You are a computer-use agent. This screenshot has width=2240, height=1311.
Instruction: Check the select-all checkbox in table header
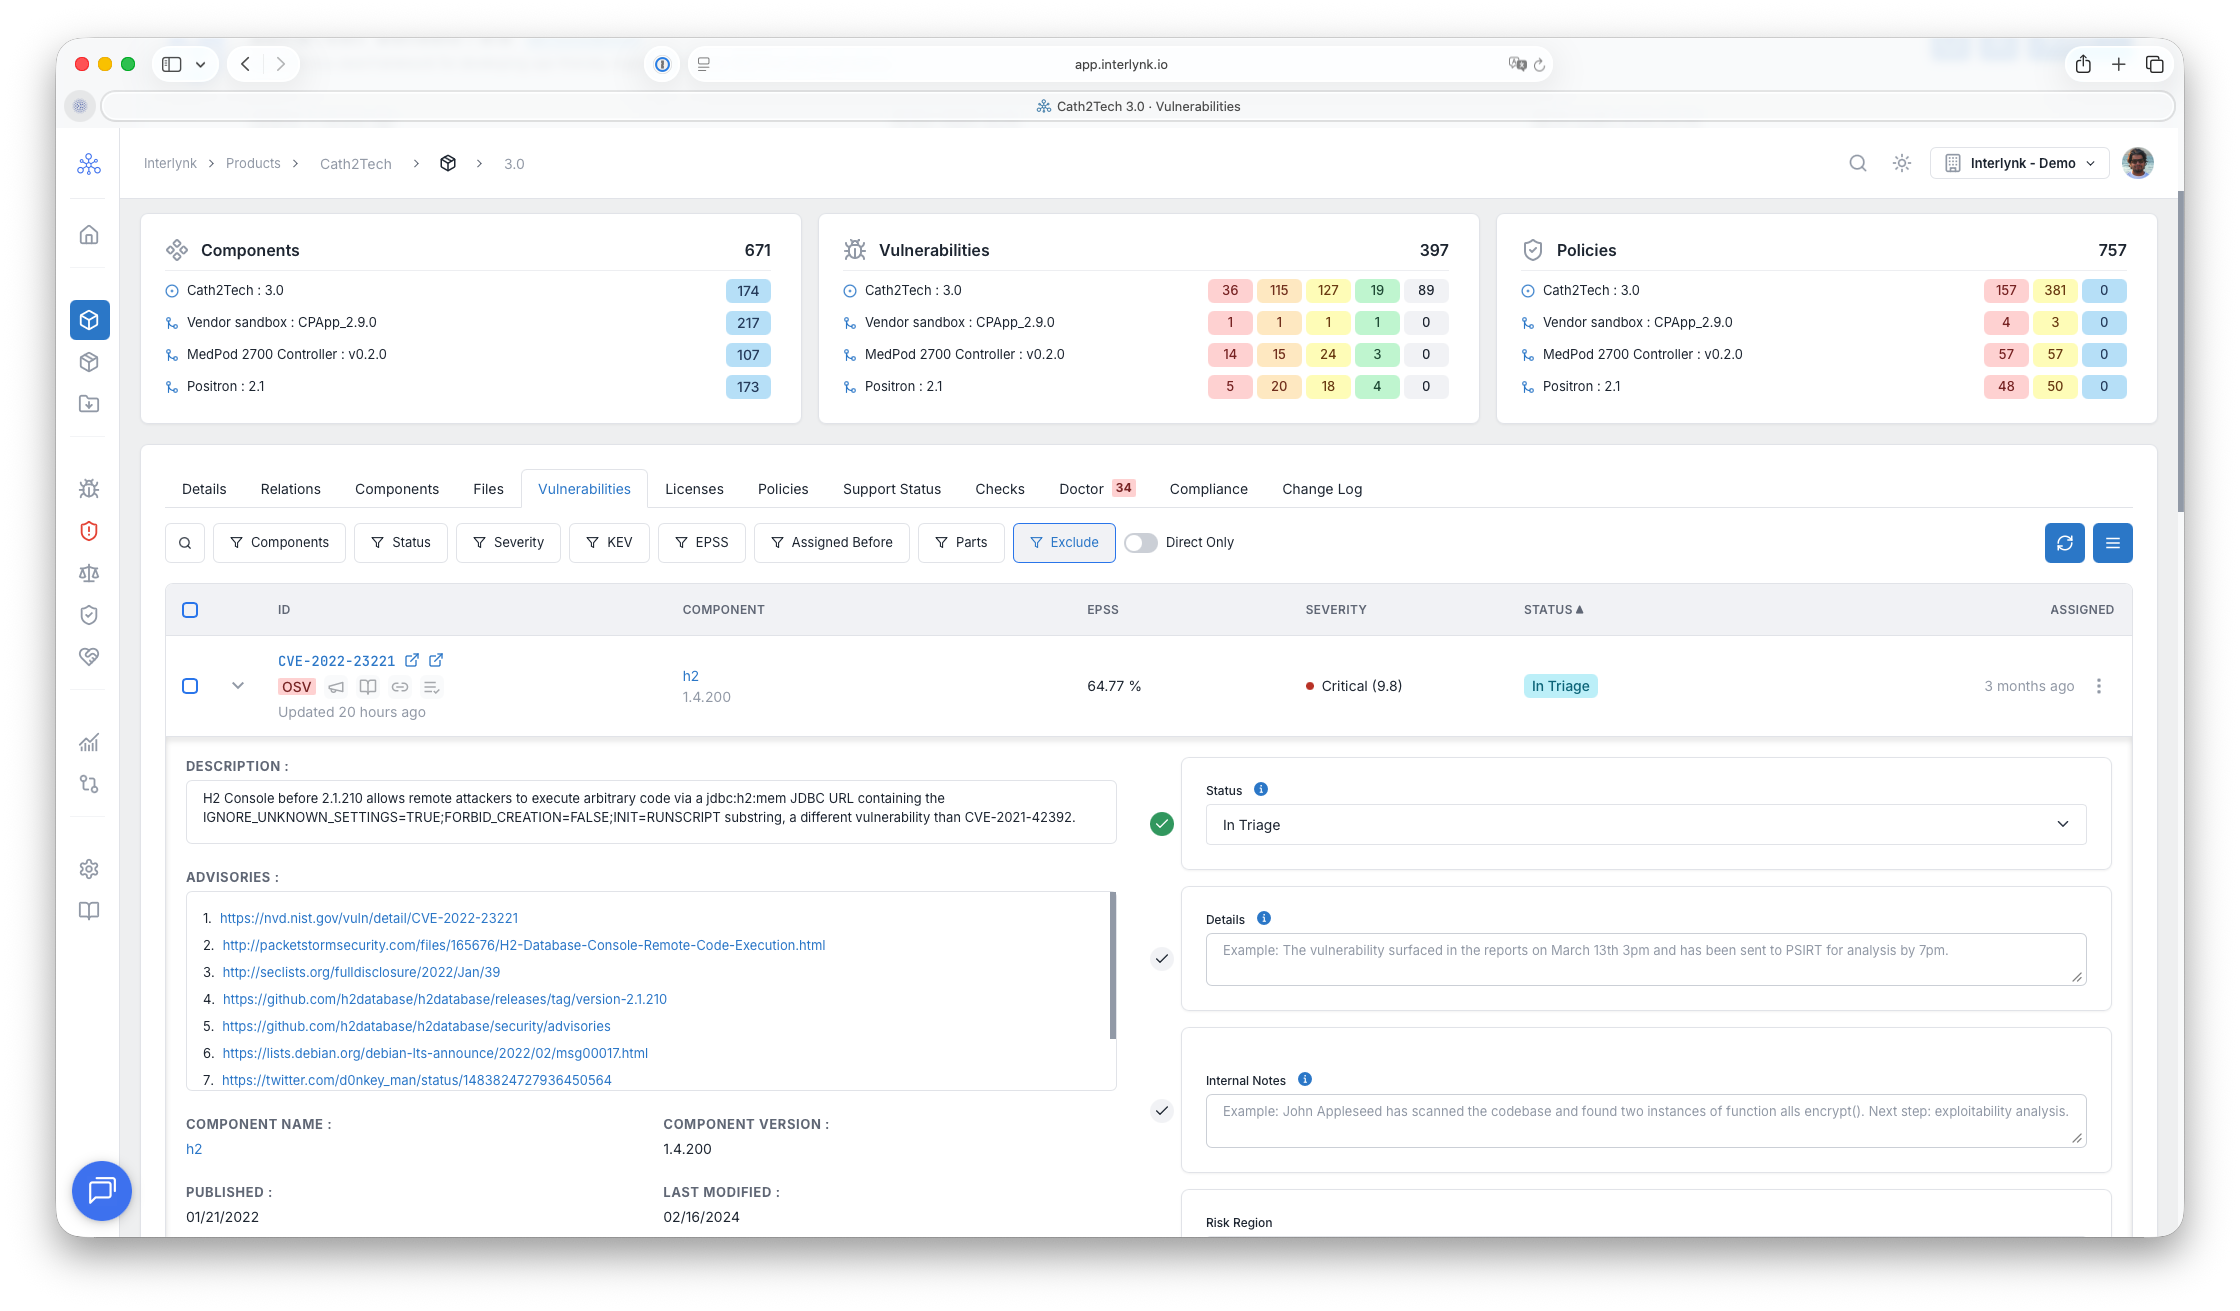[190, 610]
